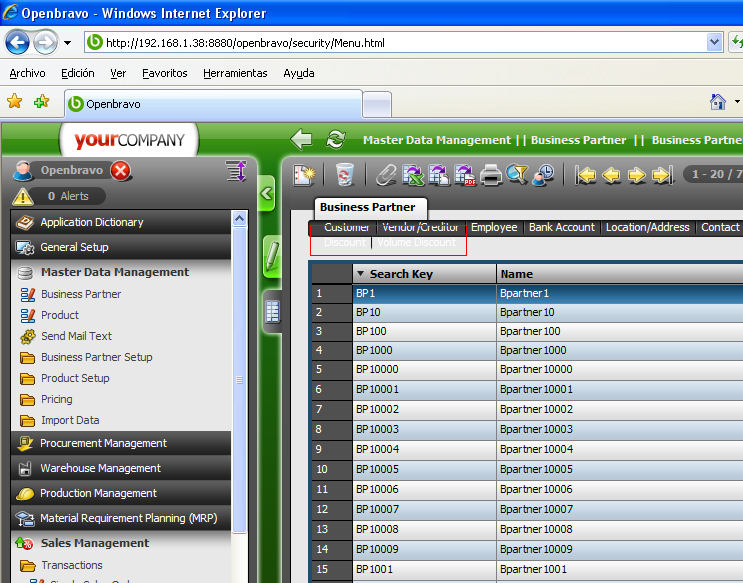This screenshot has width=743, height=583.
Task: Expand the Procurement Management section
Action: 121,443
